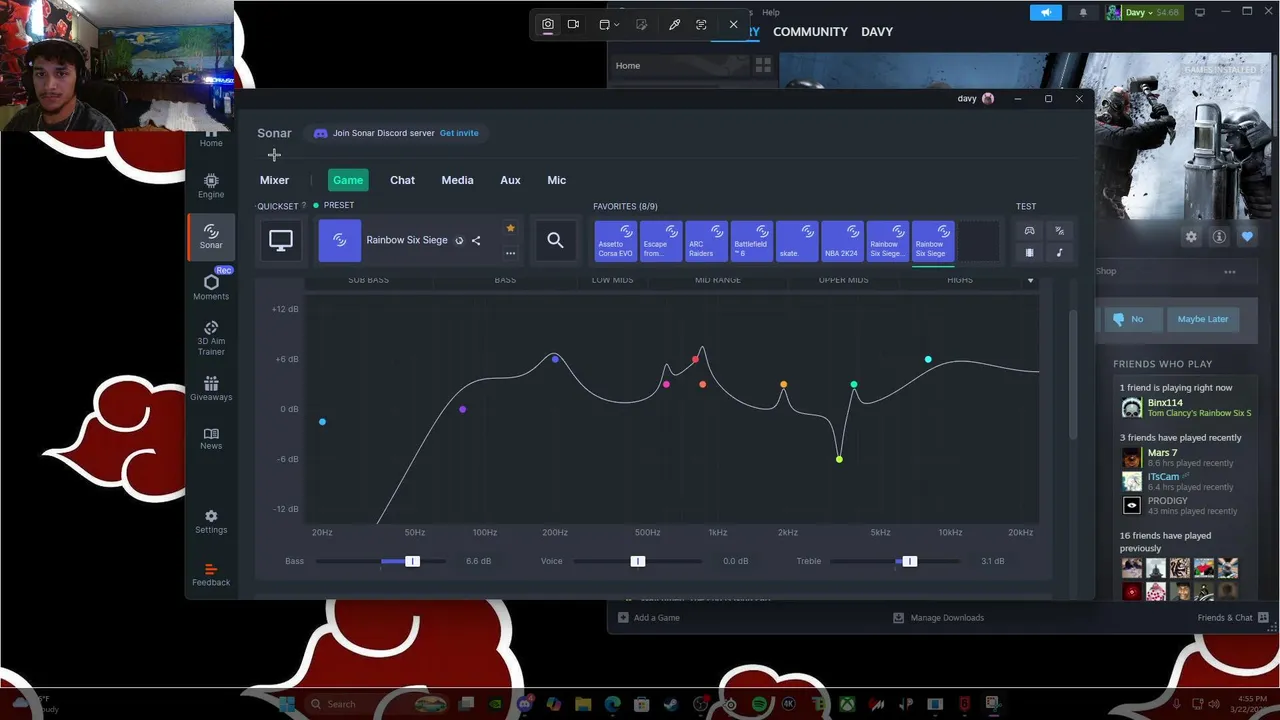The width and height of the screenshot is (1280, 720).
Task: Open Friends & Chat in Steam
Action: 1233,617
